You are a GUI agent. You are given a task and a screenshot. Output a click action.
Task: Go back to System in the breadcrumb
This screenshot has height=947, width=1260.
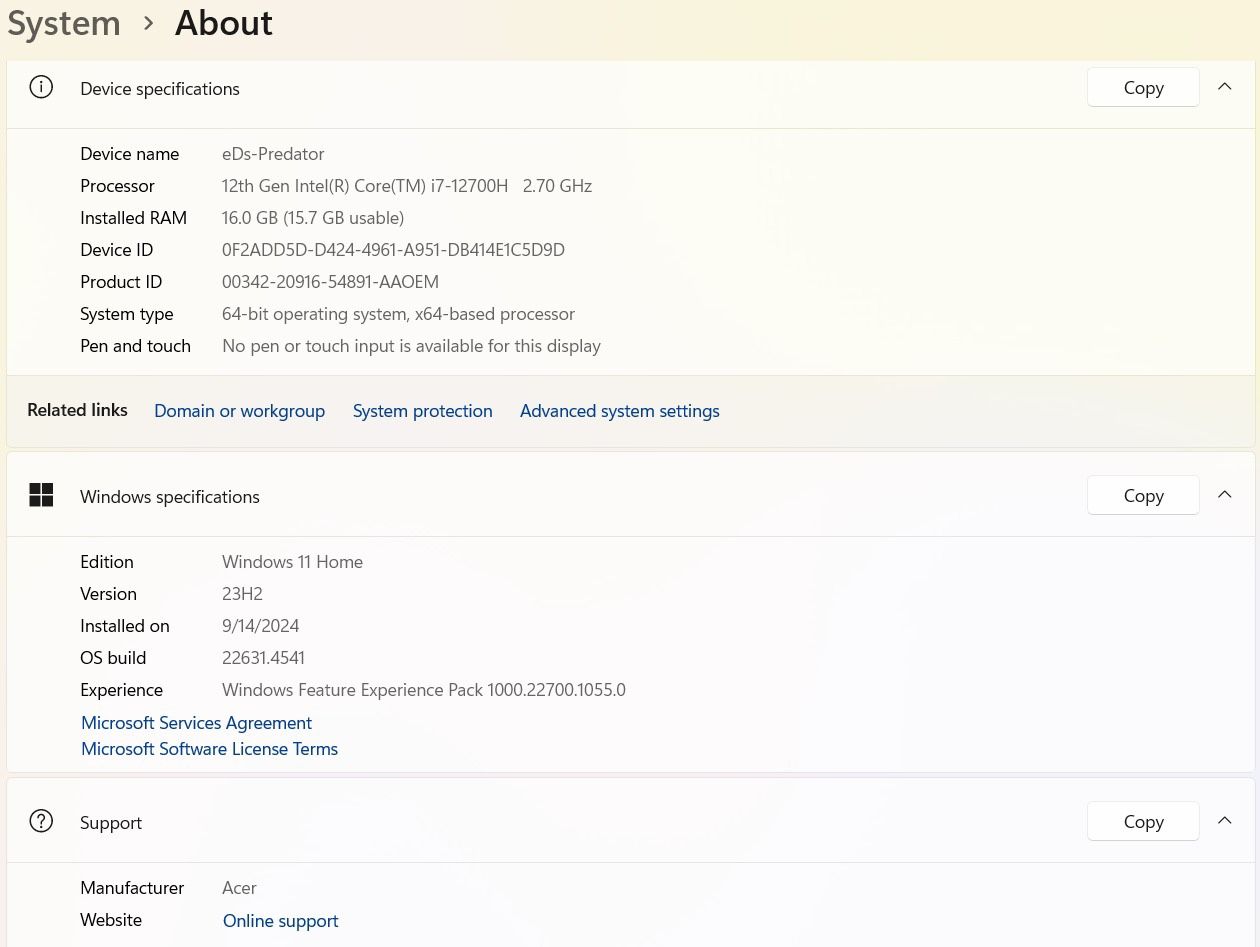[x=64, y=23]
